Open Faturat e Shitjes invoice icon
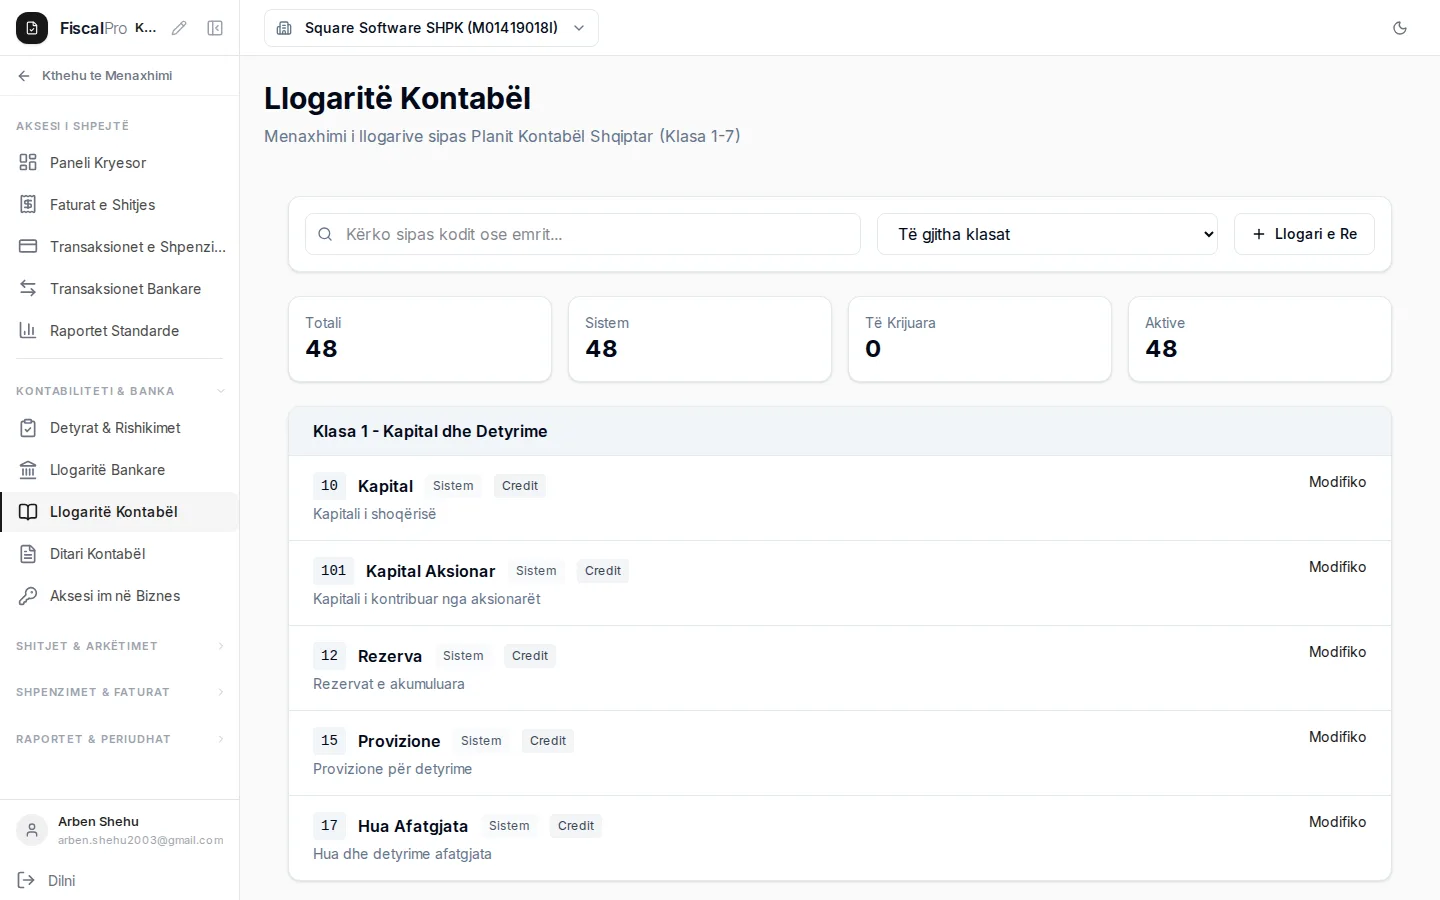This screenshot has height=900, width=1440. (x=28, y=204)
